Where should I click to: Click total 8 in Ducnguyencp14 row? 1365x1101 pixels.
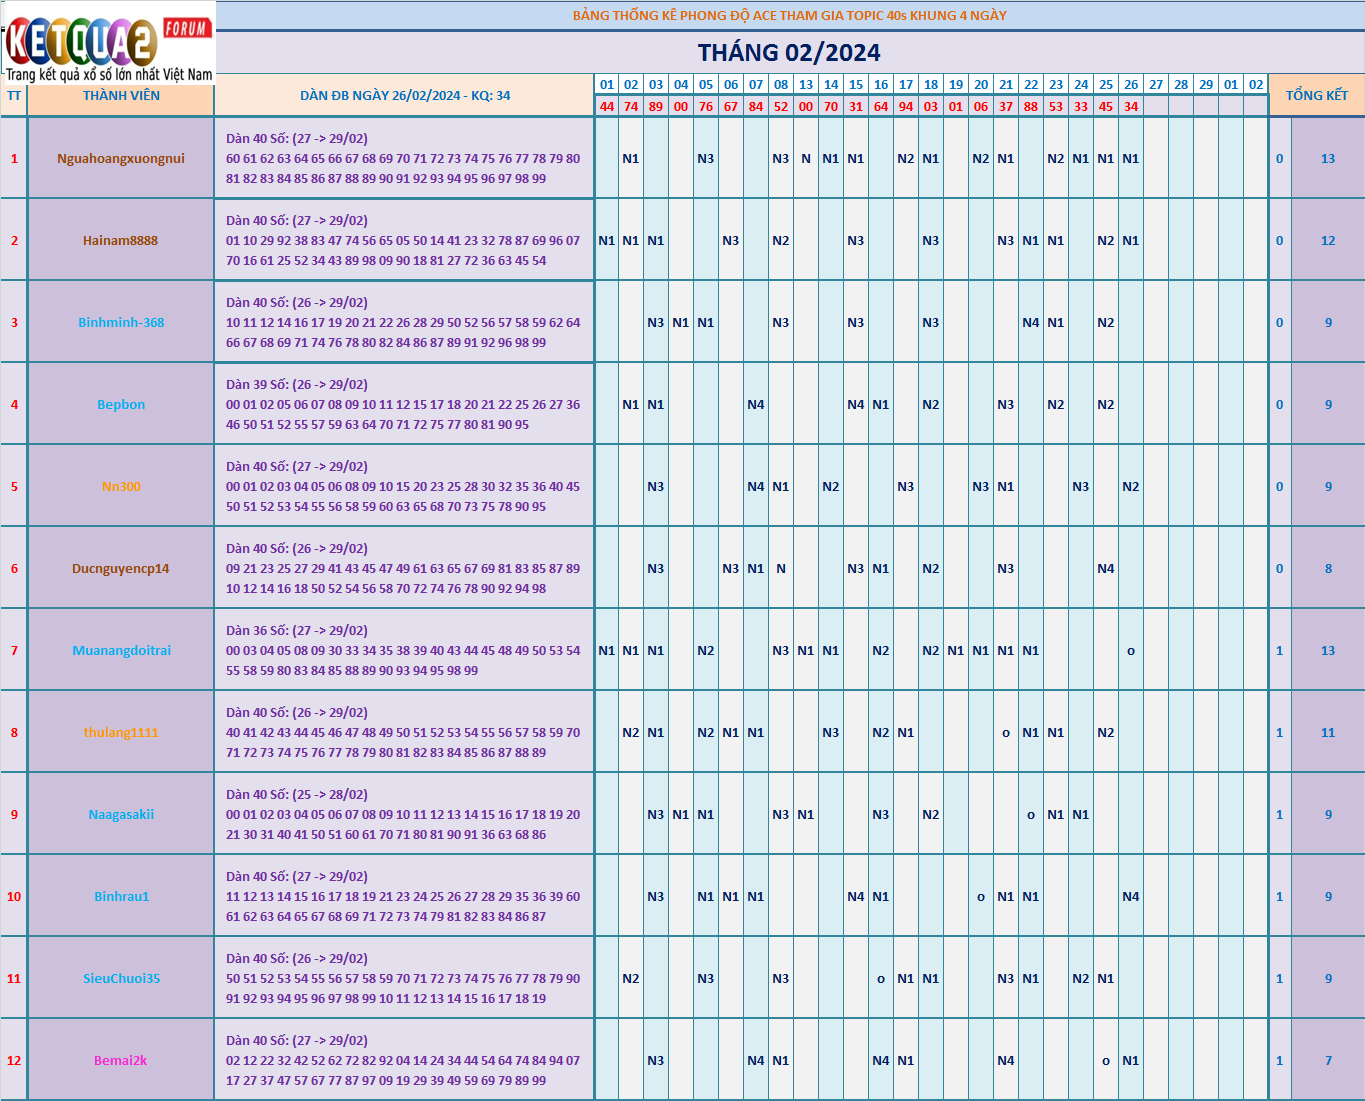click(1328, 568)
